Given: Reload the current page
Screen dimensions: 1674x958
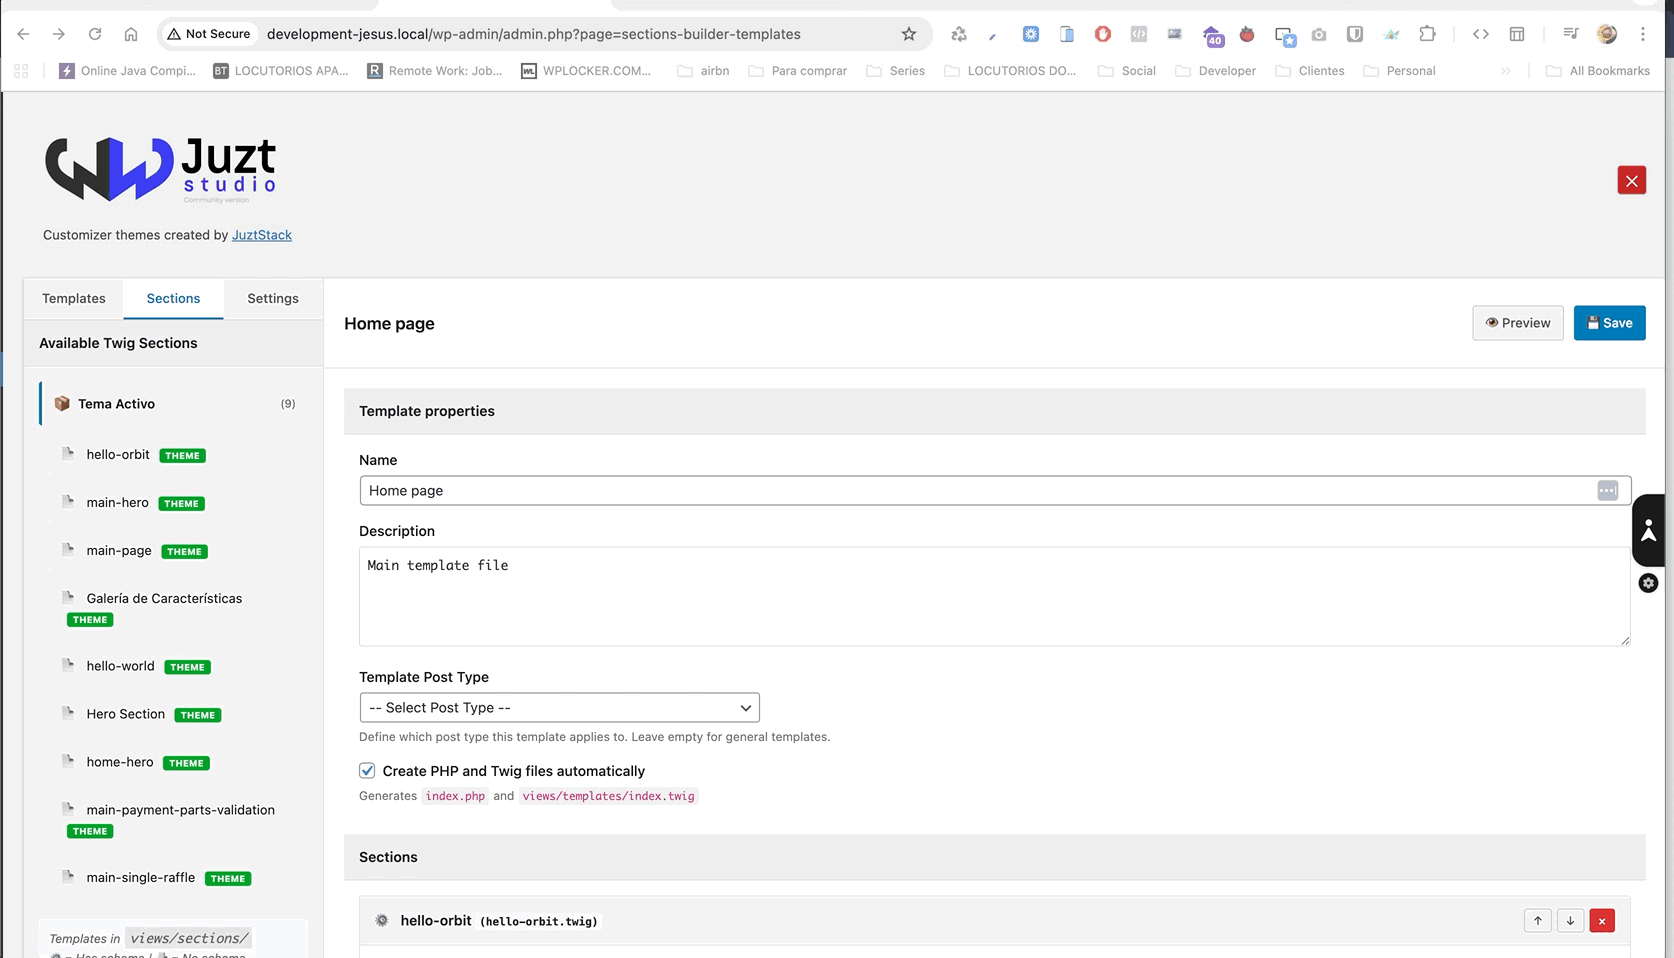Looking at the screenshot, I should [95, 34].
